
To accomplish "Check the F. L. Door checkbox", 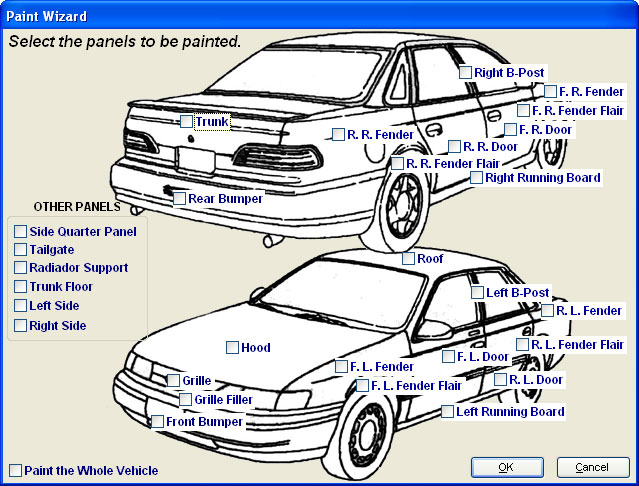I will 448,356.
